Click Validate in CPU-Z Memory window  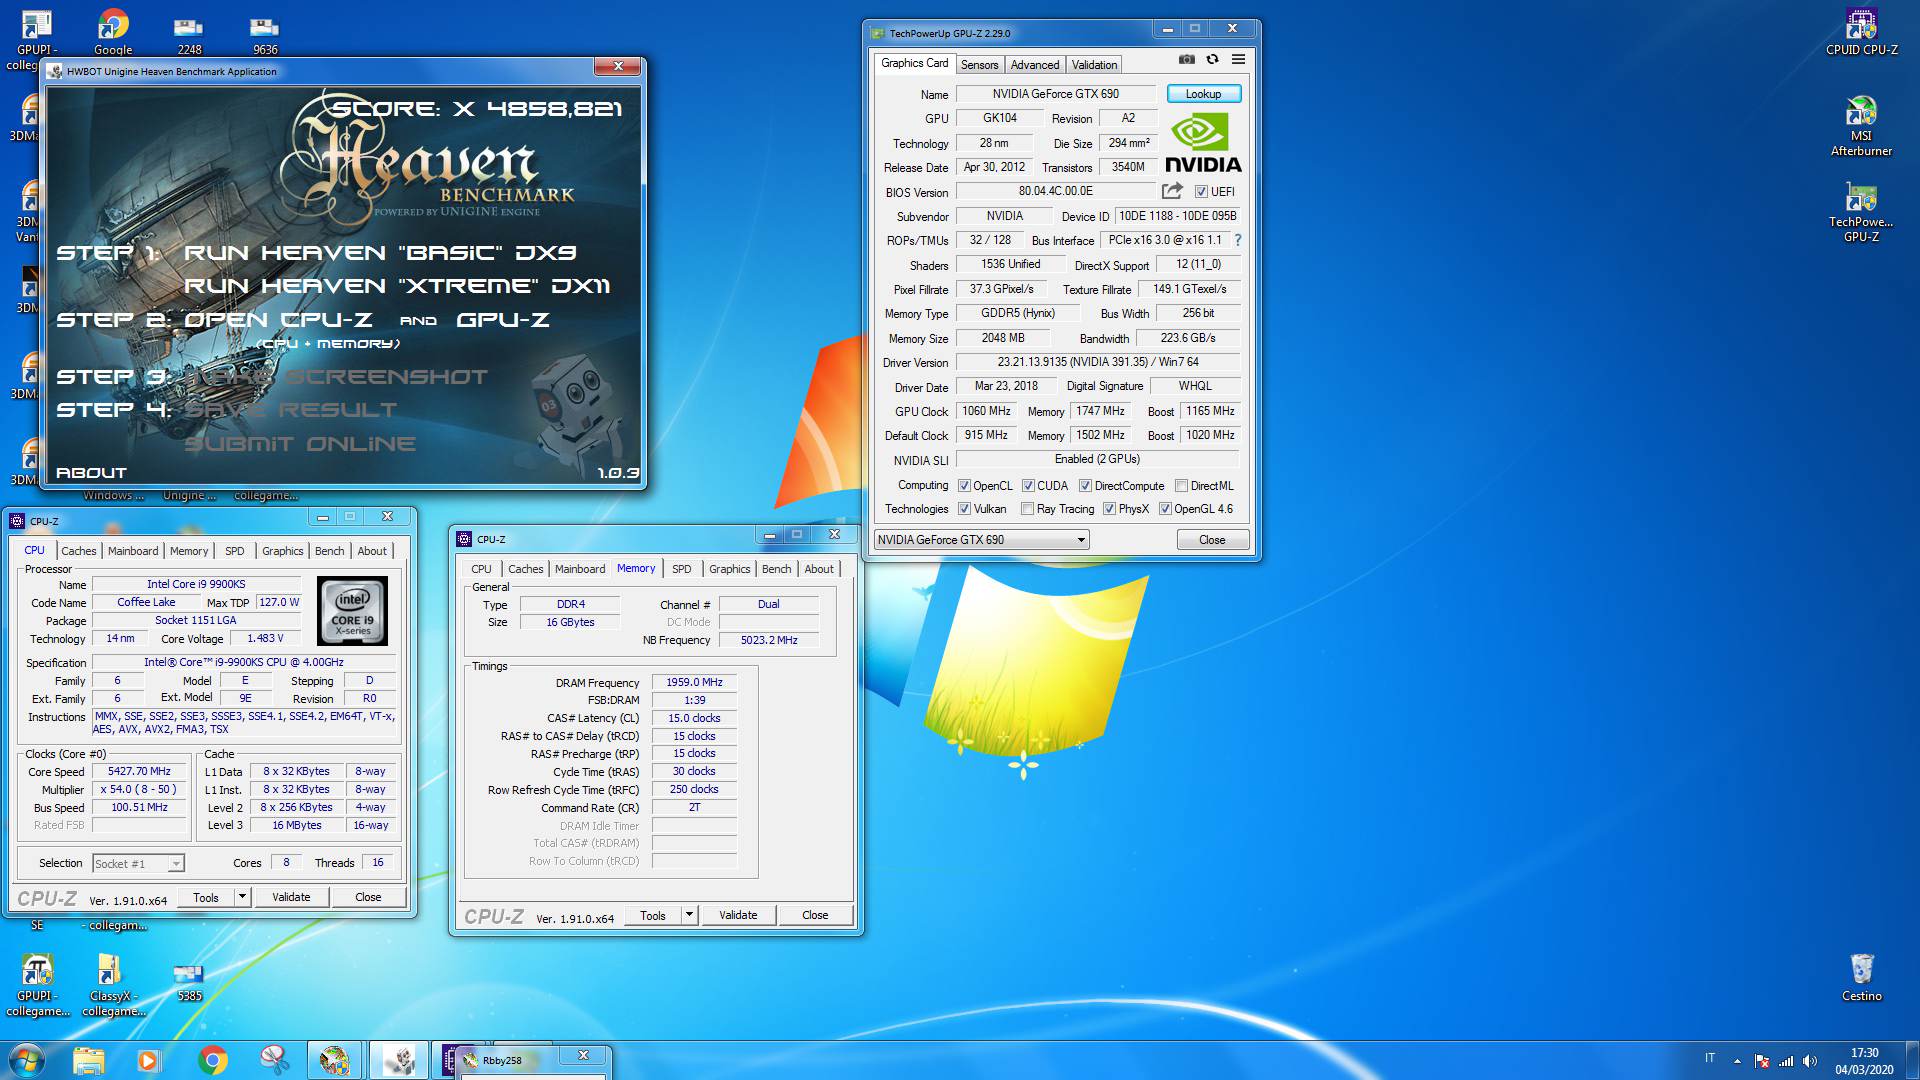(738, 915)
